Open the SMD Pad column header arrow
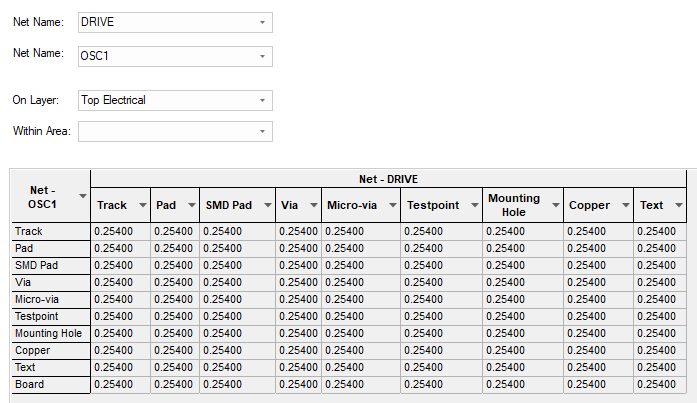 [265, 206]
